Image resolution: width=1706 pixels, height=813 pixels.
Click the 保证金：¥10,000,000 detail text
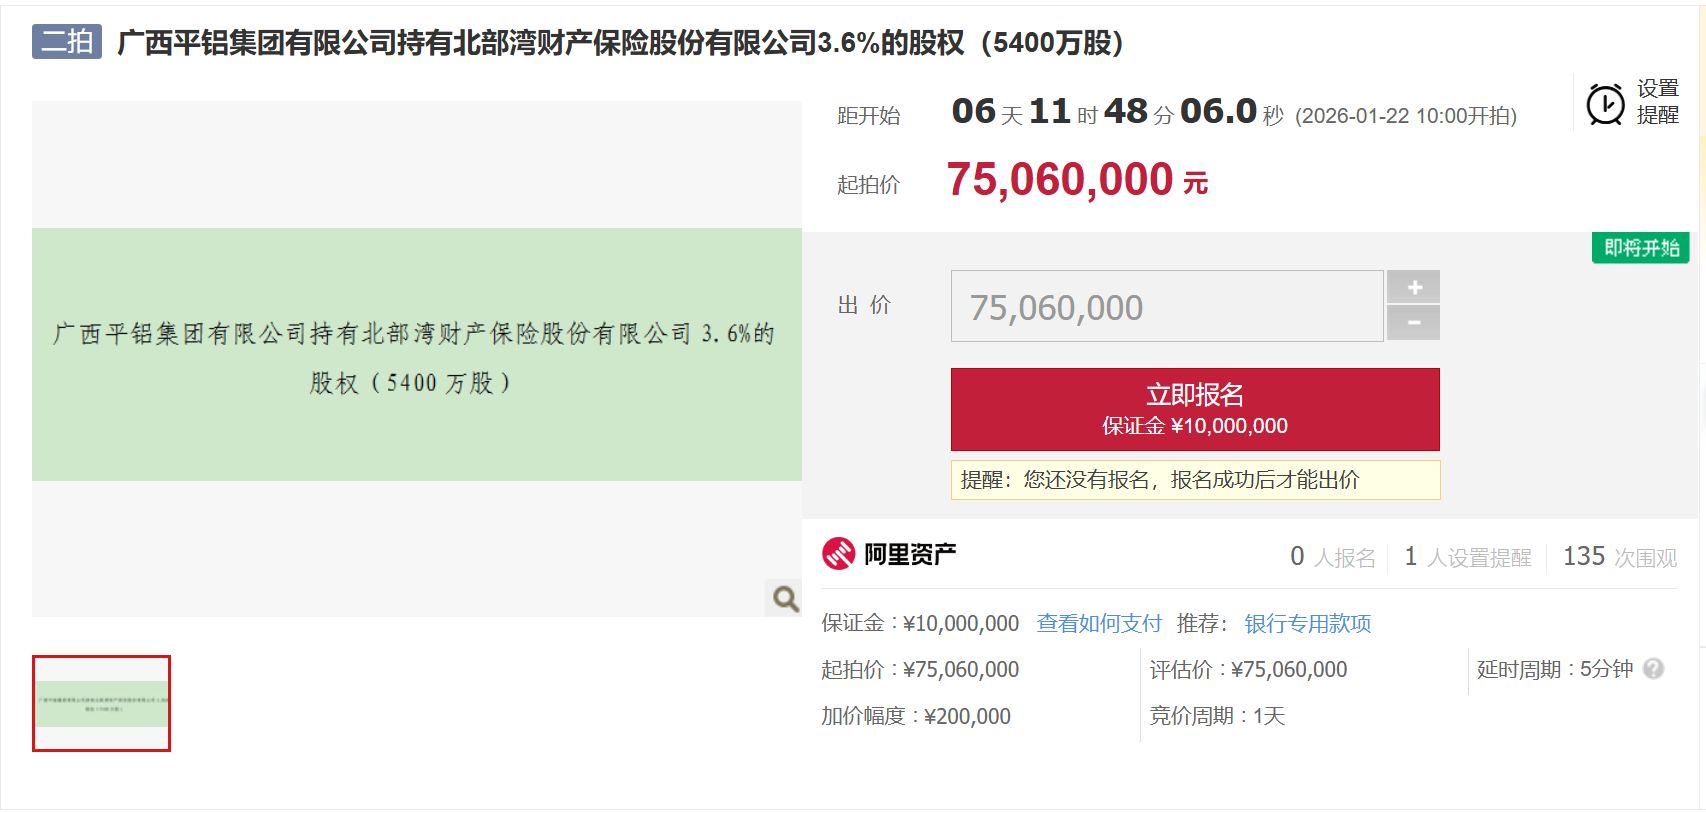[920, 623]
